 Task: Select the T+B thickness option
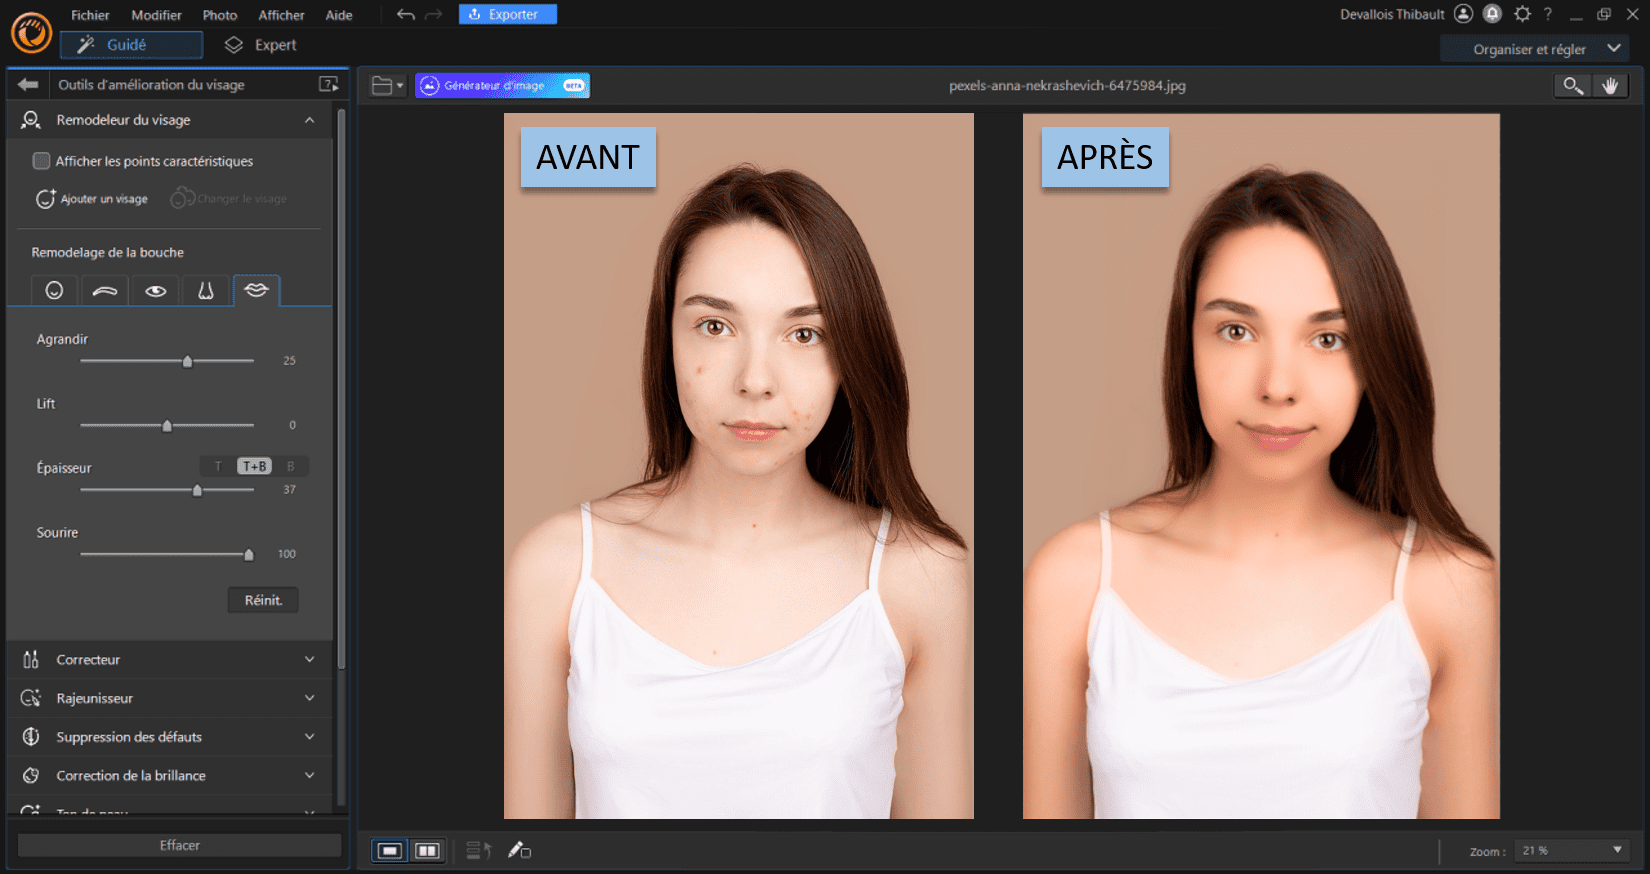pos(254,466)
